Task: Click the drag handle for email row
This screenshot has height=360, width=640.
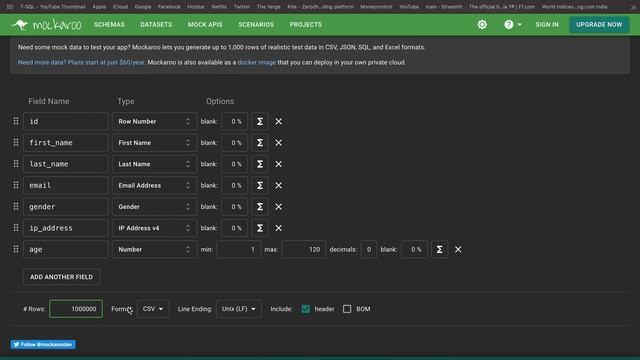Action: point(16,185)
